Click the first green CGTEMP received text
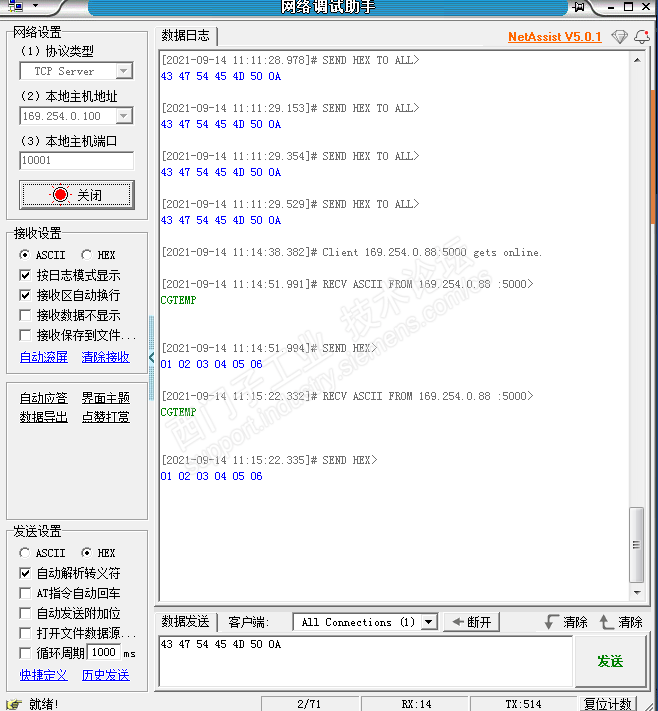Viewport: 658px width, 711px height. click(178, 300)
